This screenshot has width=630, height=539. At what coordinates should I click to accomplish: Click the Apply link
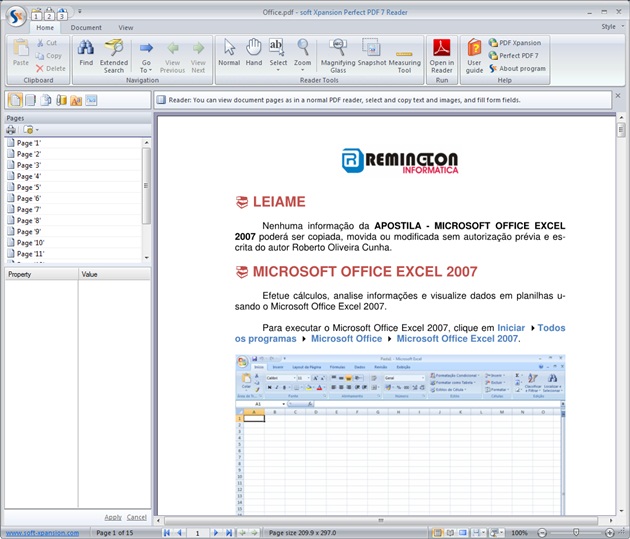point(113,517)
